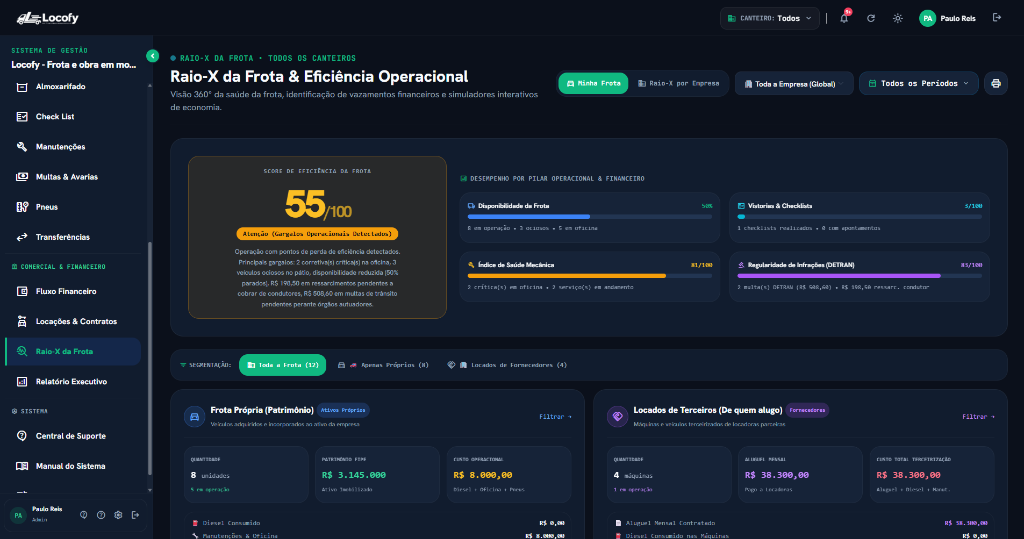Click the 55/100 efficiency score card
Viewport: 1024px width, 539px height.
click(x=317, y=237)
